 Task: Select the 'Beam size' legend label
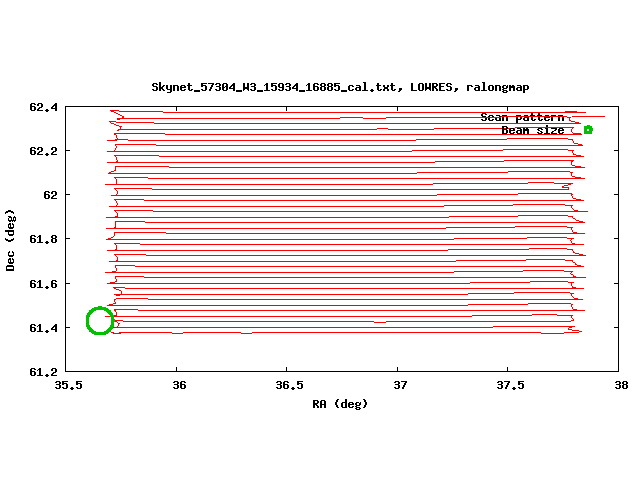(533, 130)
